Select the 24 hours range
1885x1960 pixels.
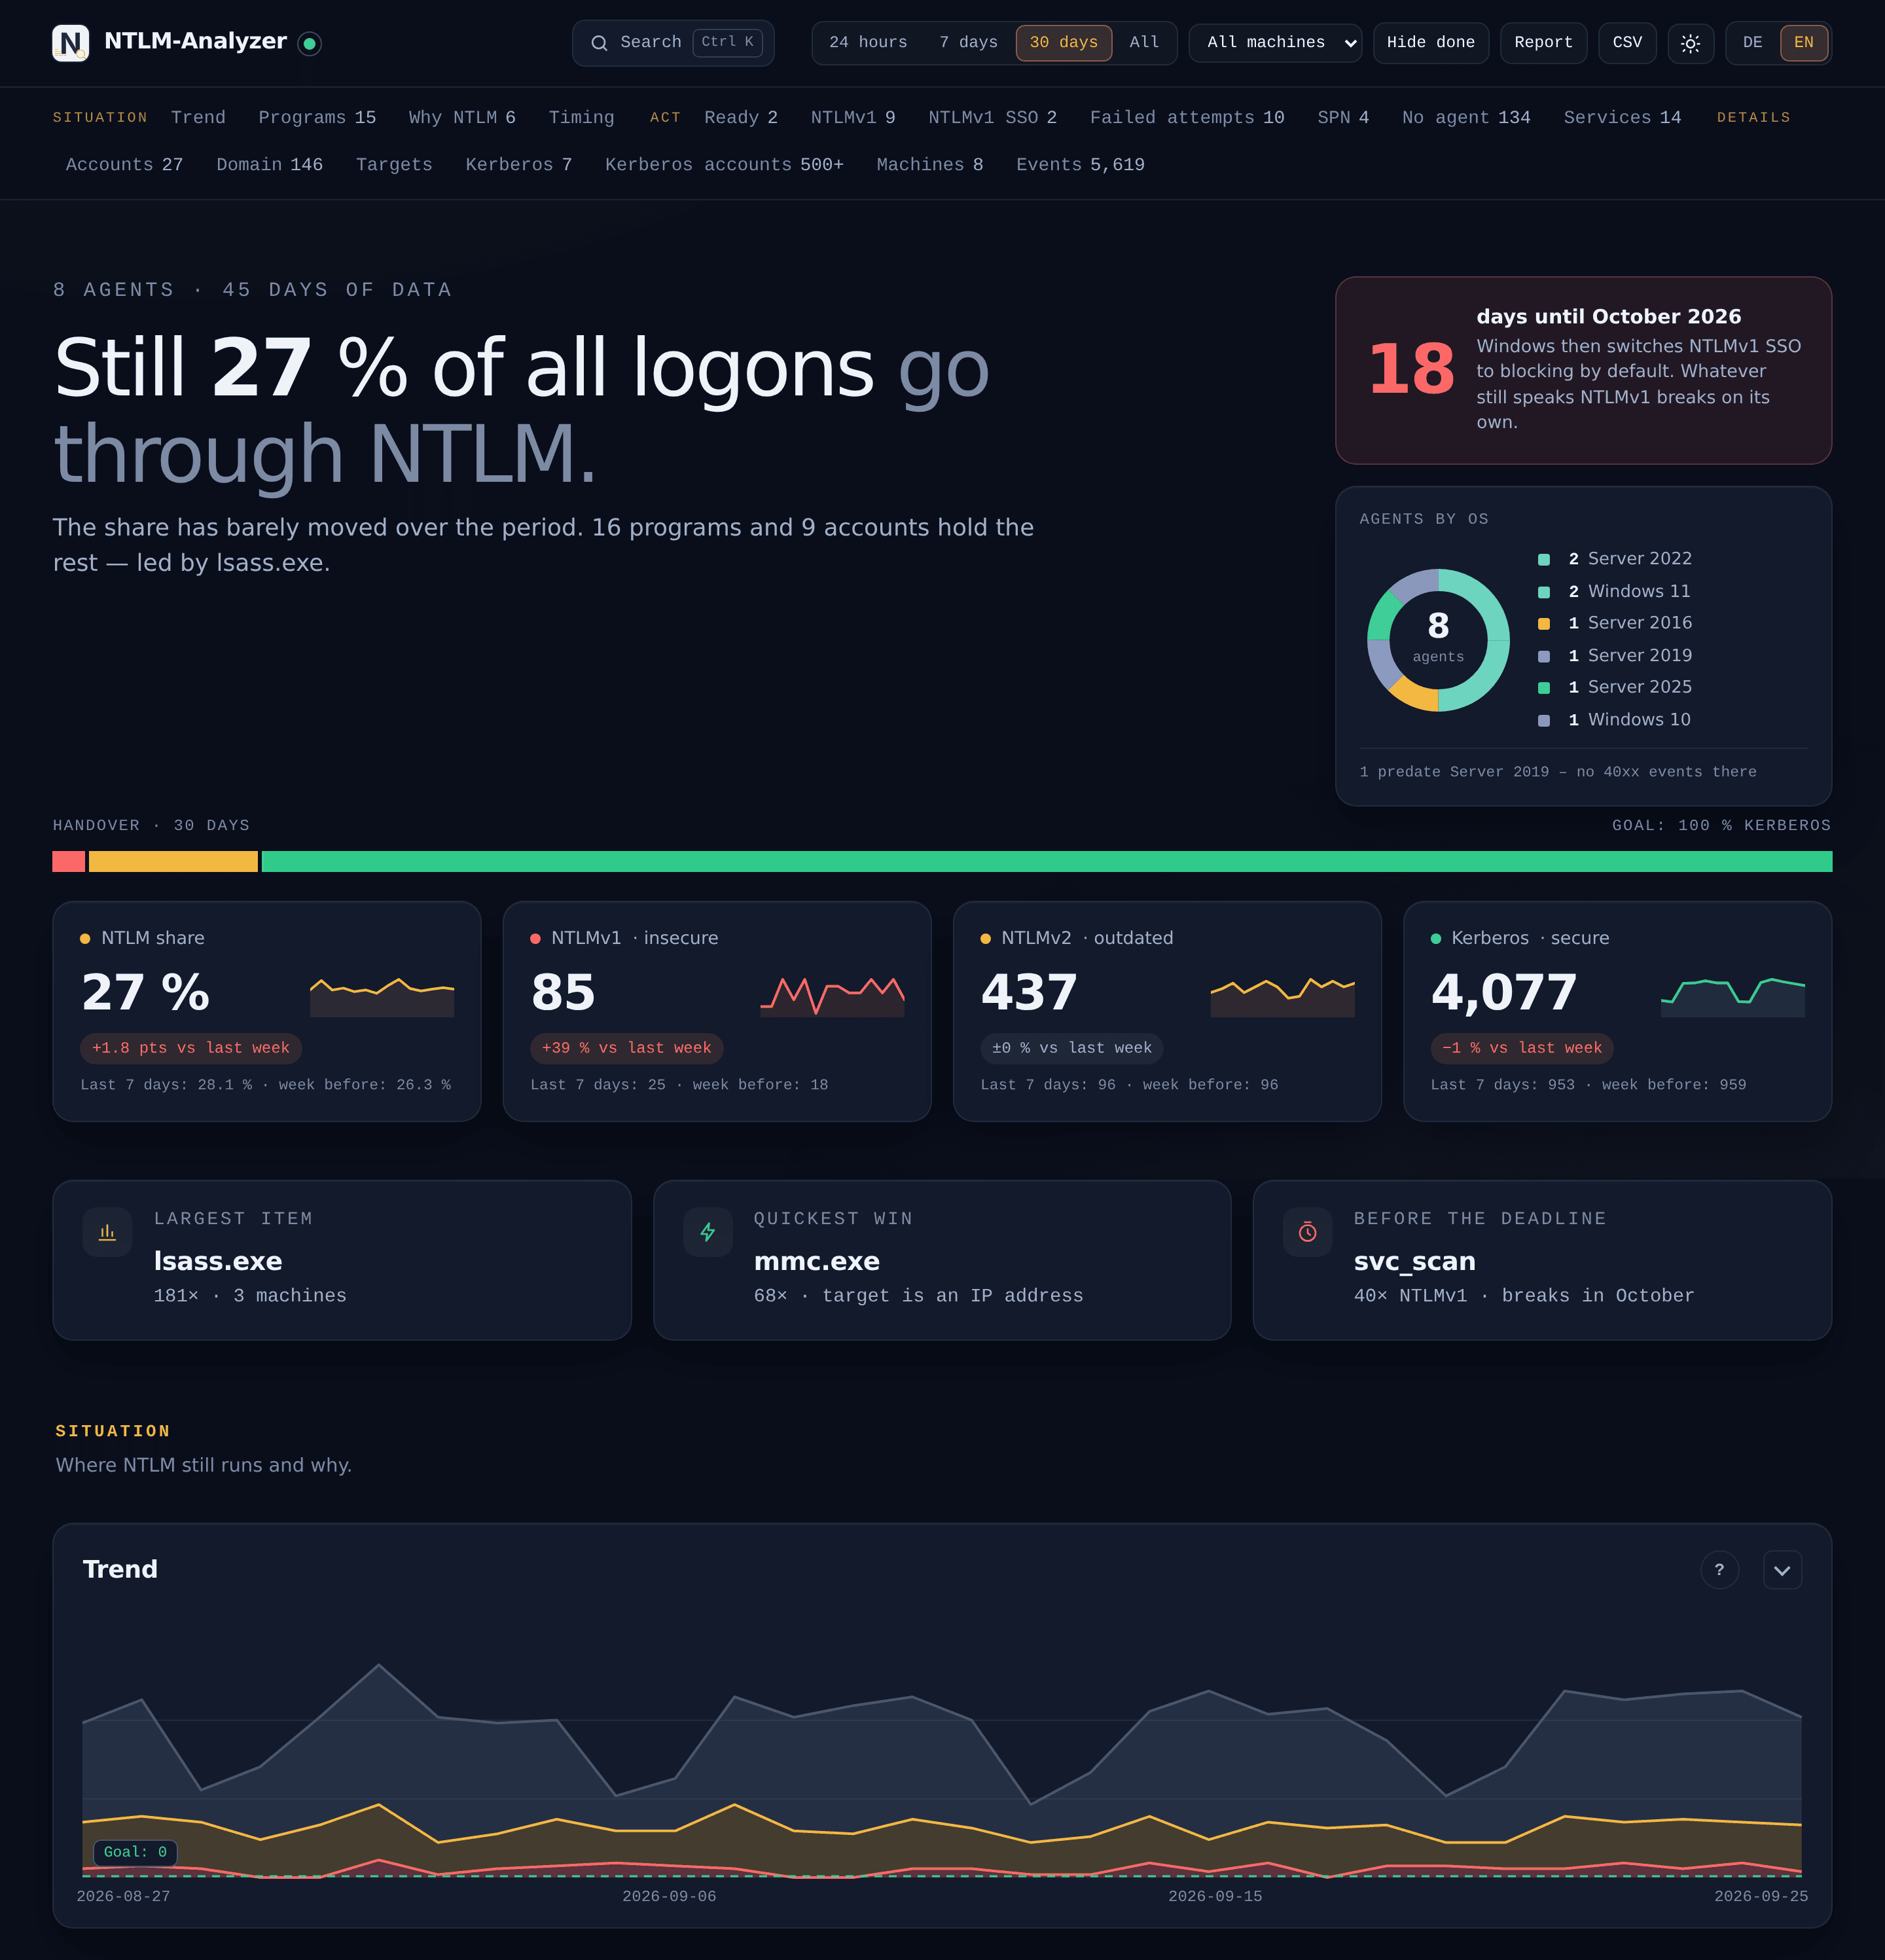pos(868,43)
